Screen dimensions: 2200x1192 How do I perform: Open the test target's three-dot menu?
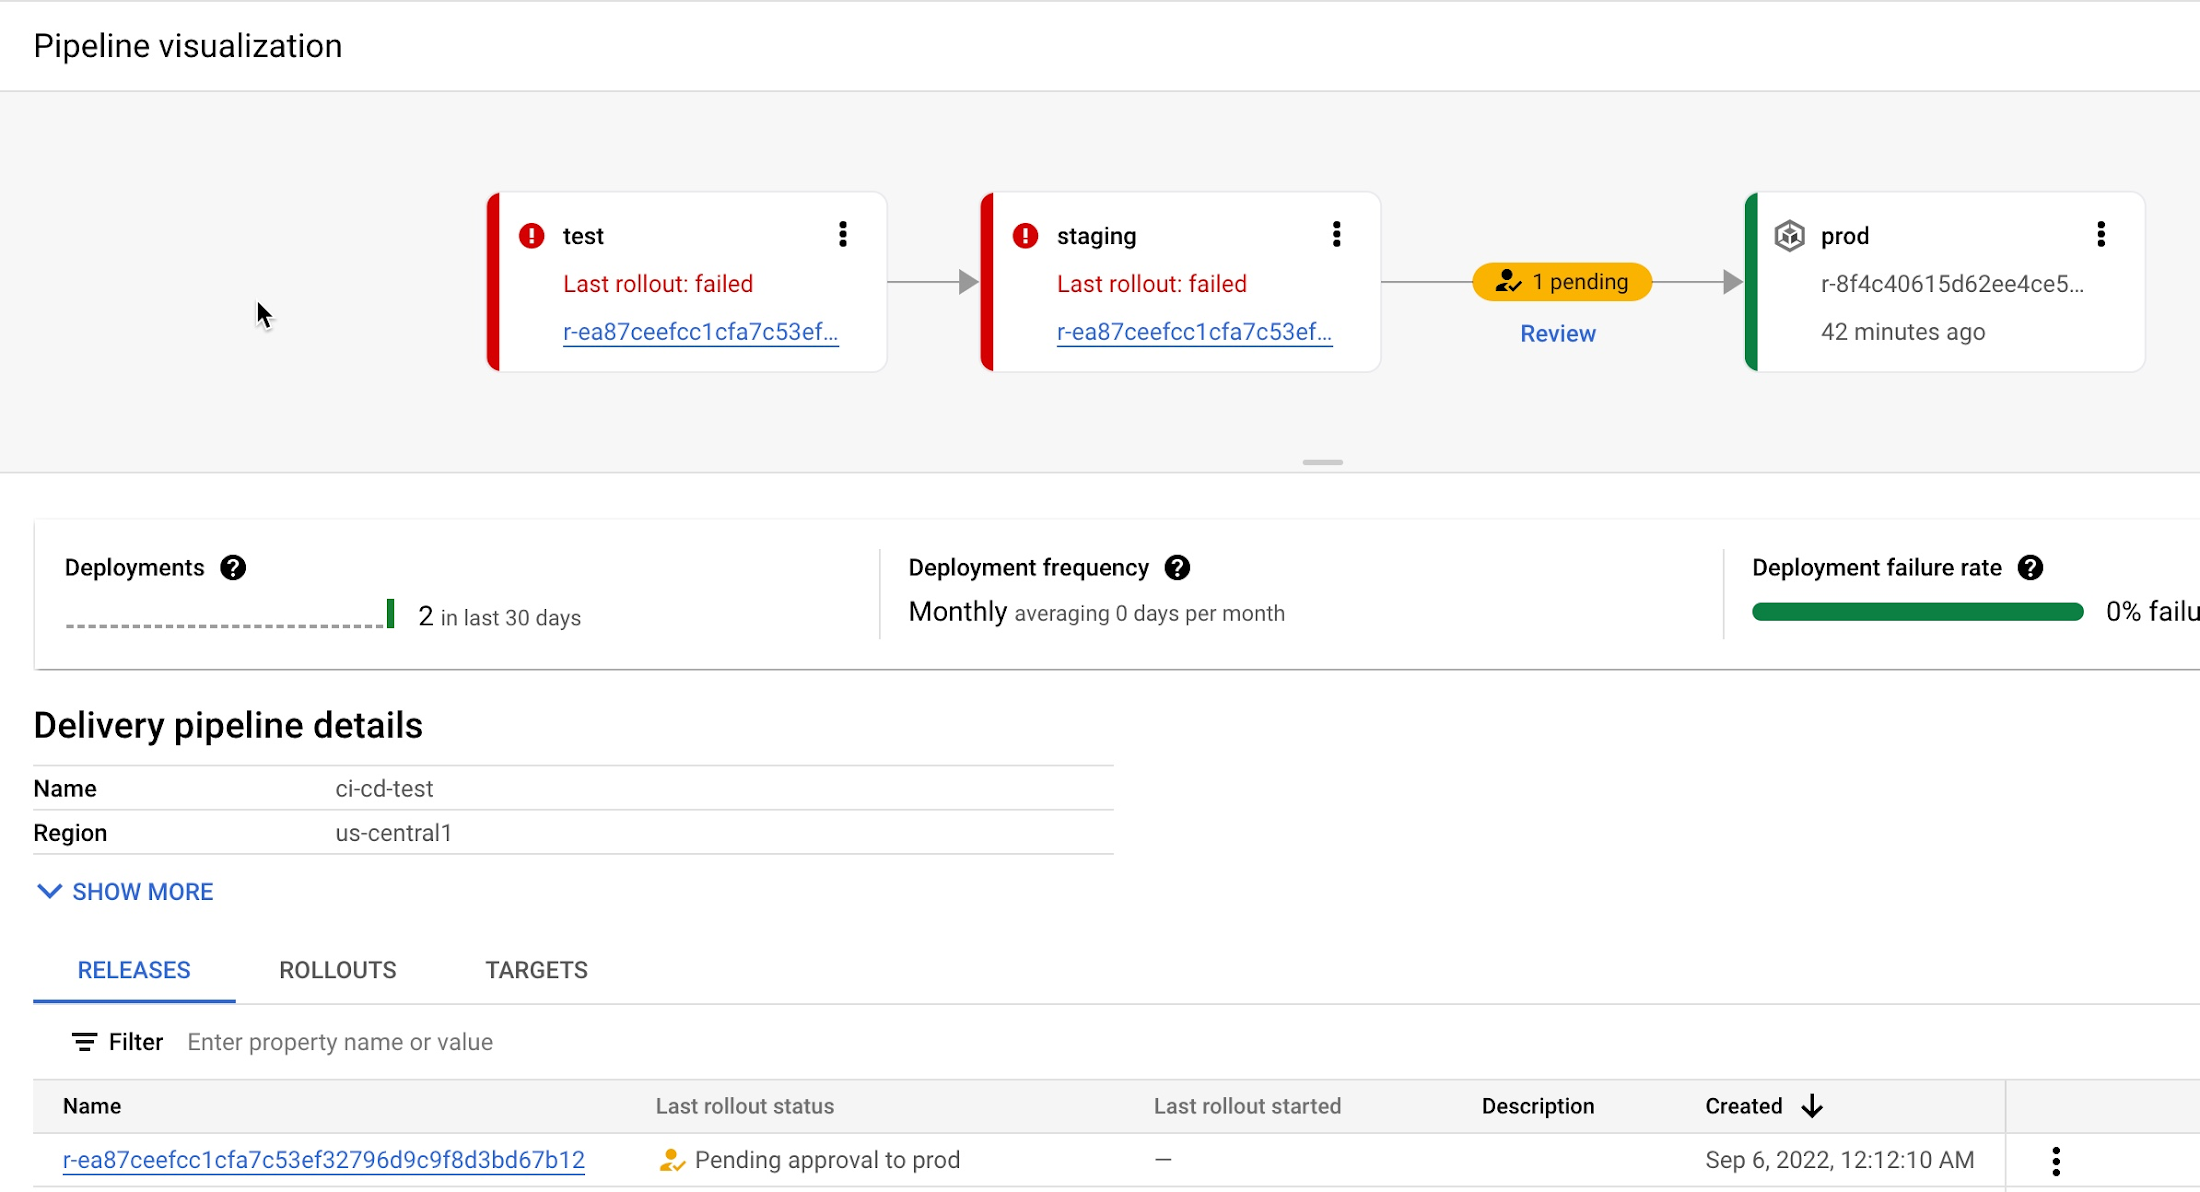pos(843,234)
